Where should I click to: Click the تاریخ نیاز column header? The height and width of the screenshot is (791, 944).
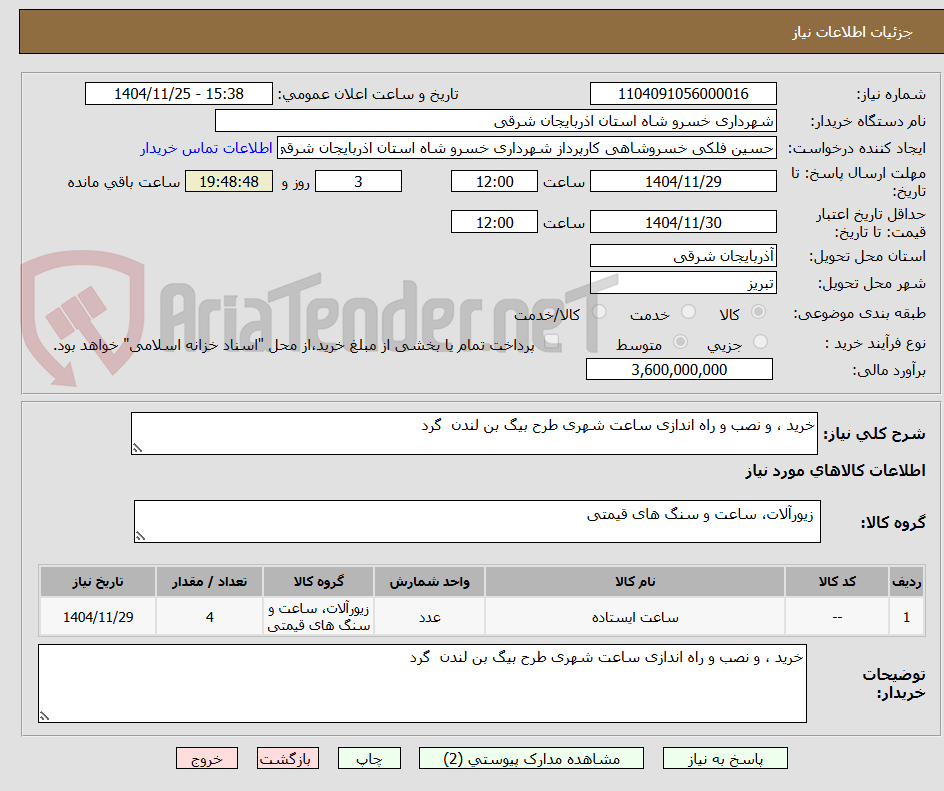pos(98,582)
